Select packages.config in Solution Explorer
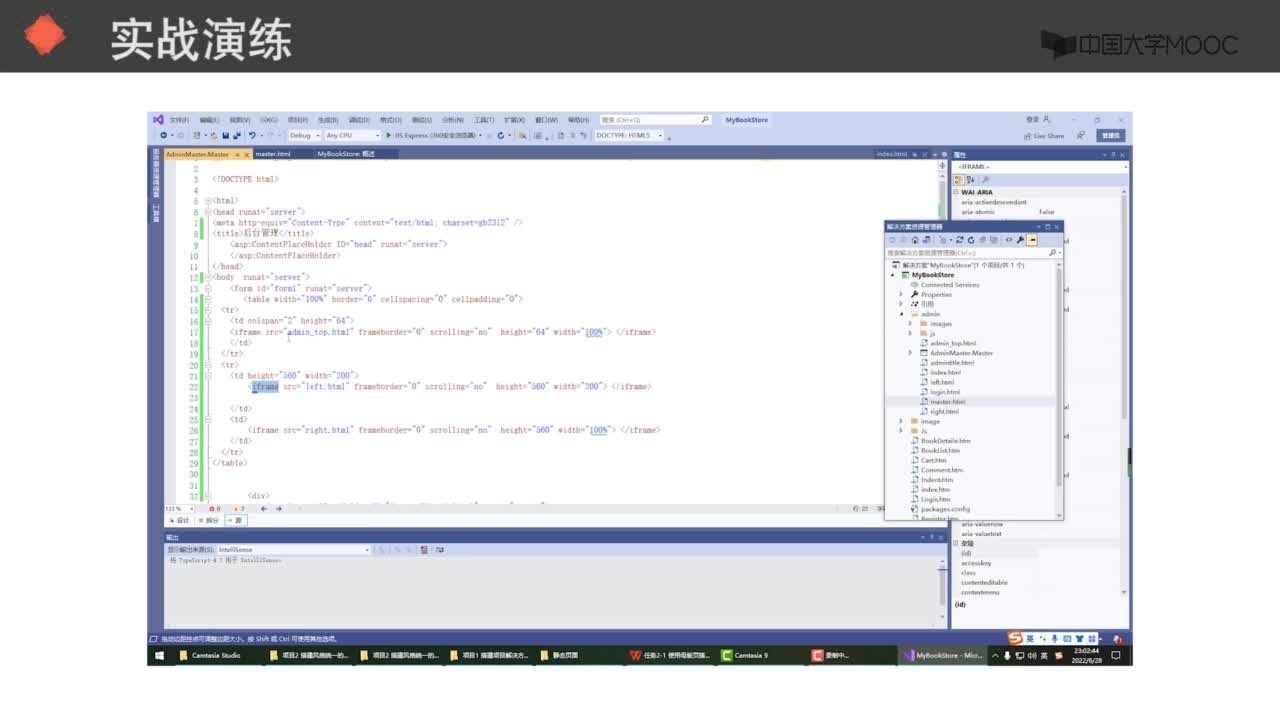Image resolution: width=1280 pixels, height=720 pixels. (x=945, y=509)
